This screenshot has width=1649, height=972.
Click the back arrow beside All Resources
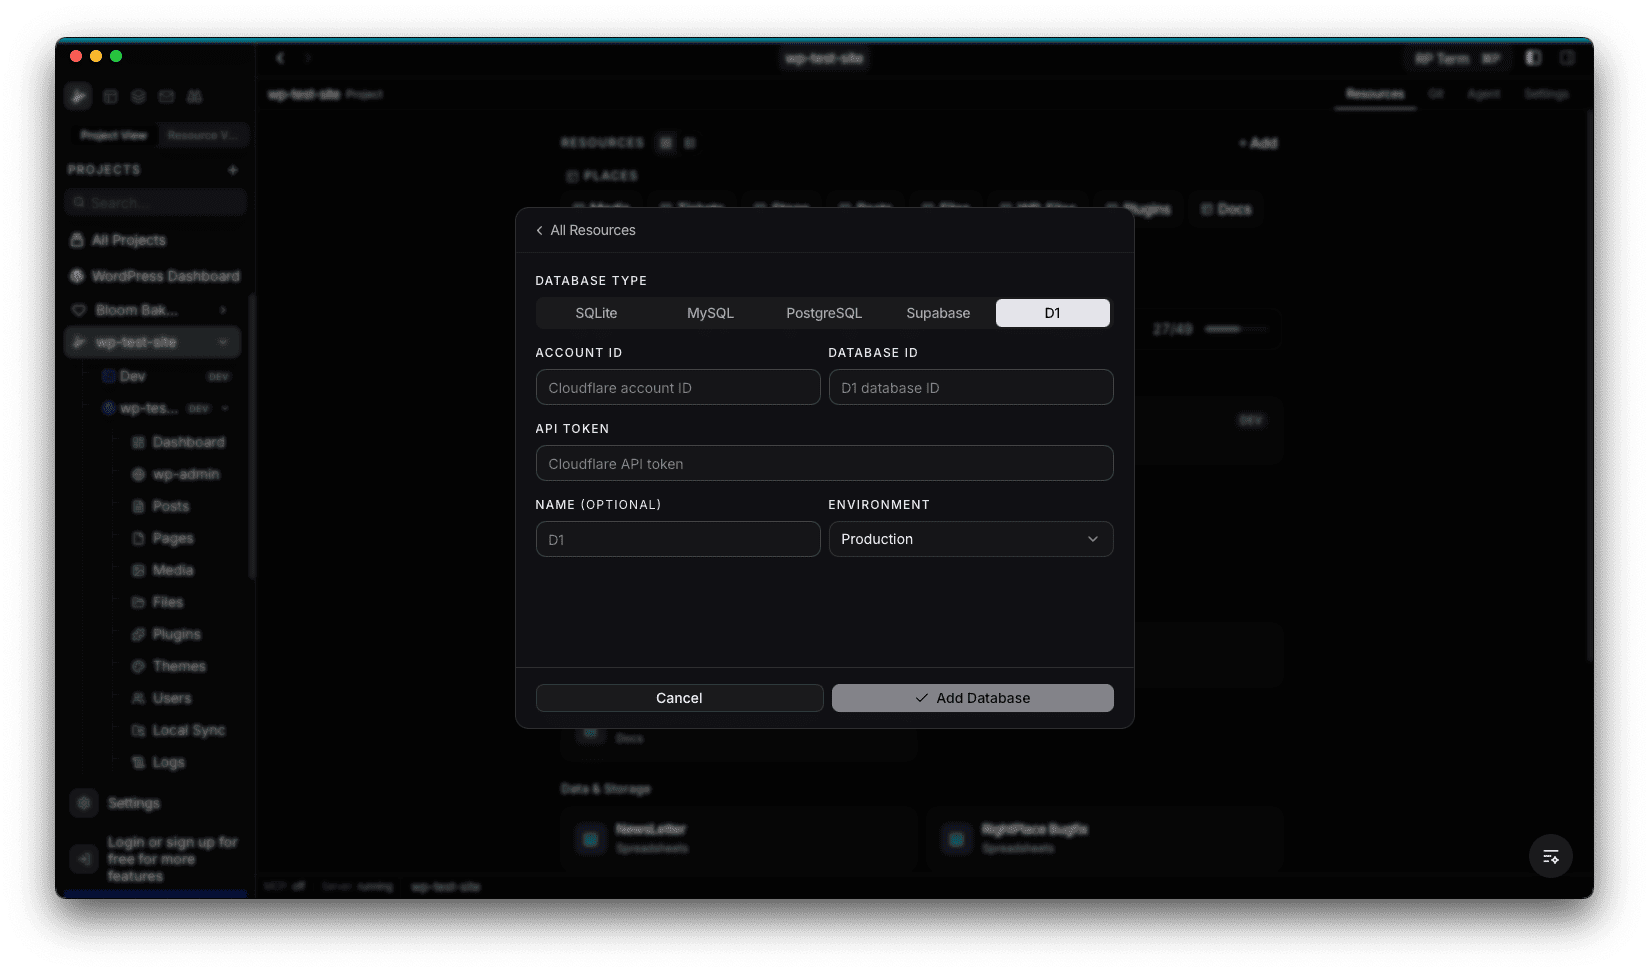pos(539,230)
